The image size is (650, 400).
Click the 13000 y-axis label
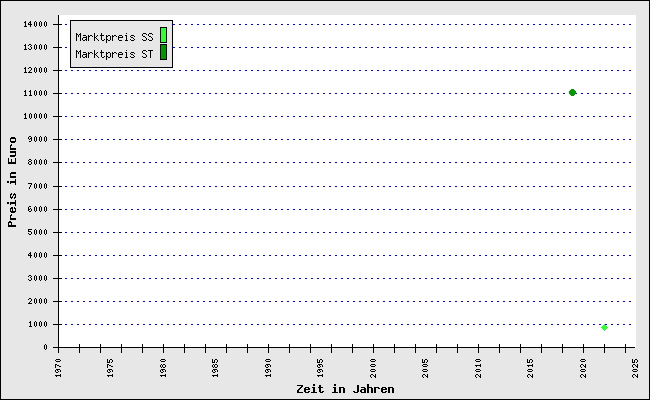click(36, 47)
